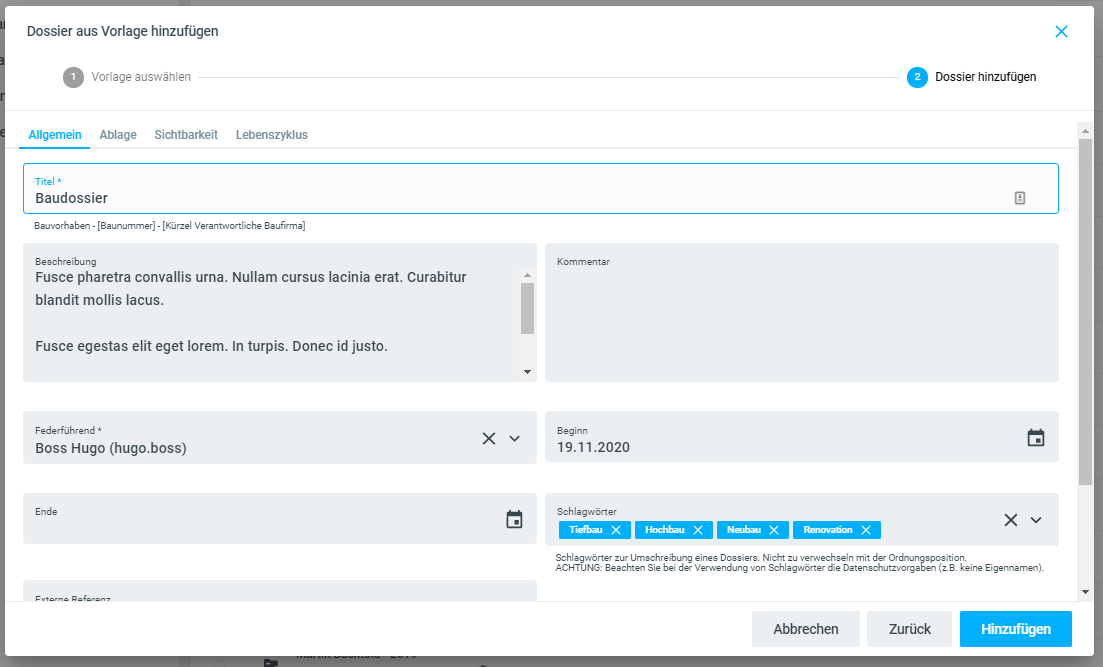Switch to the Ablage tab
Viewport: 1103px width, 667px height.
tap(118, 135)
